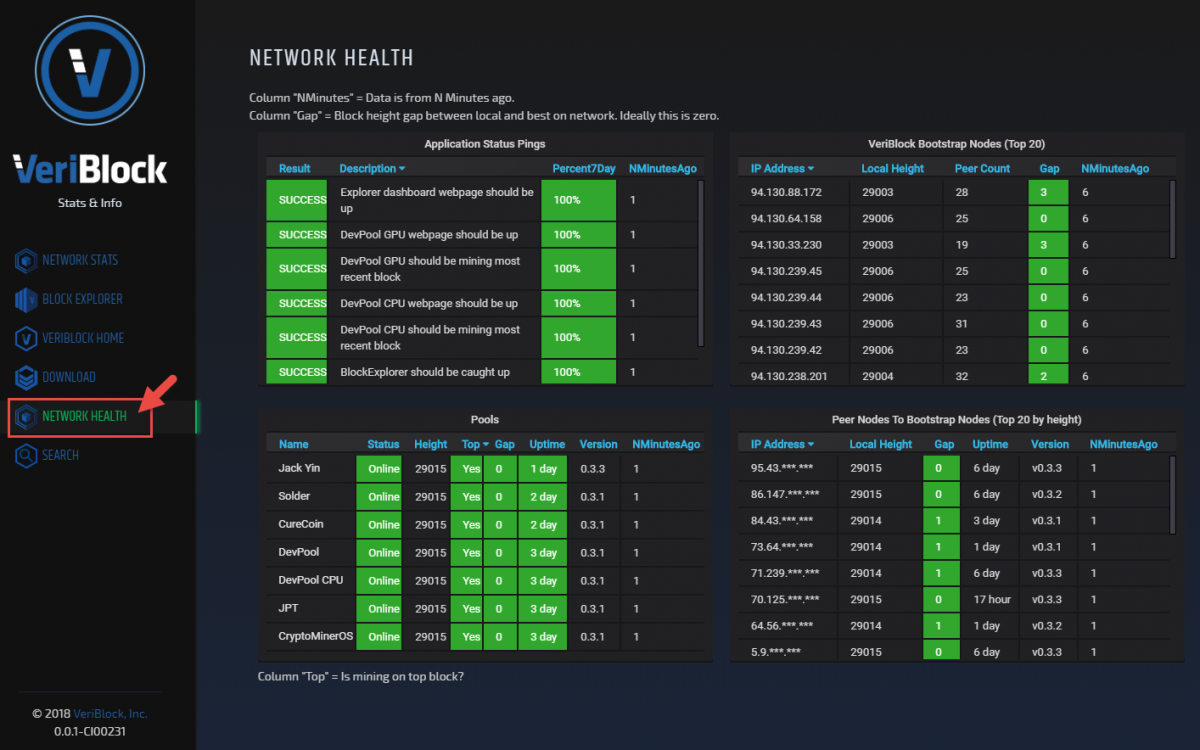Sort Pools table by Top column
Viewport: 1200px width, 750px height.
click(475, 444)
